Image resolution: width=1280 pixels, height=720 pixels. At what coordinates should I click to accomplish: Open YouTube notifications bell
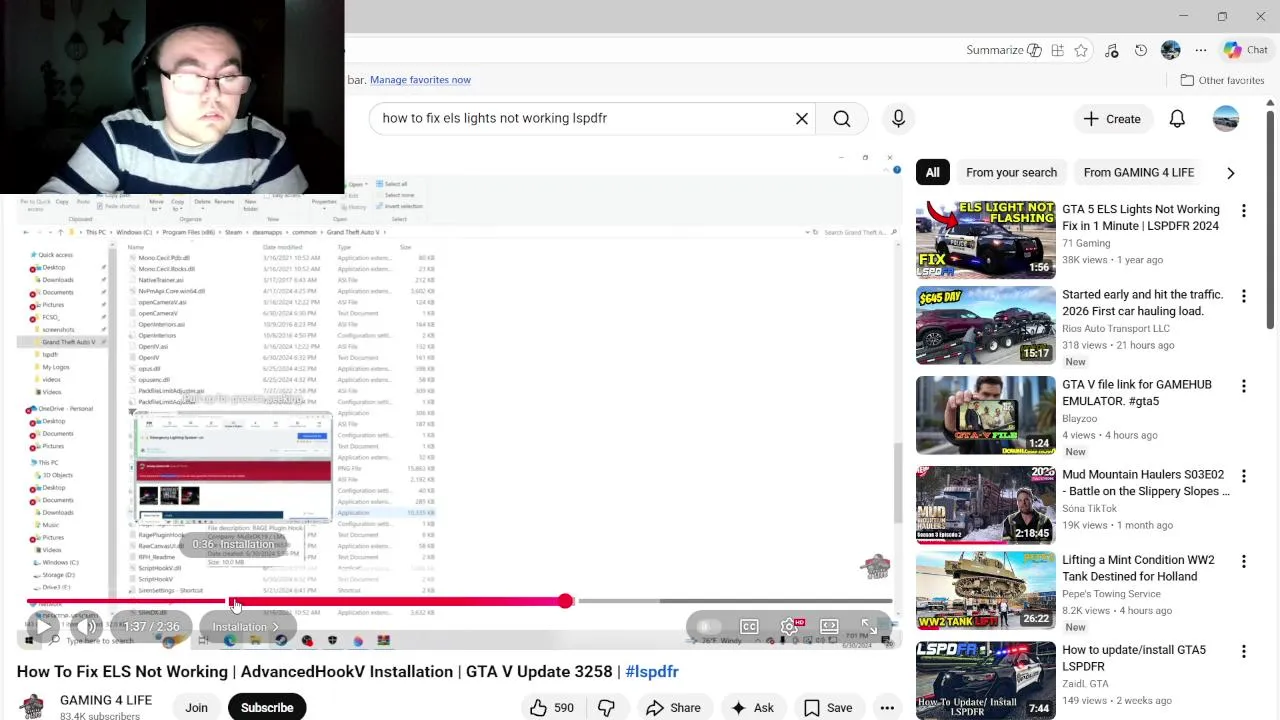click(x=1177, y=119)
